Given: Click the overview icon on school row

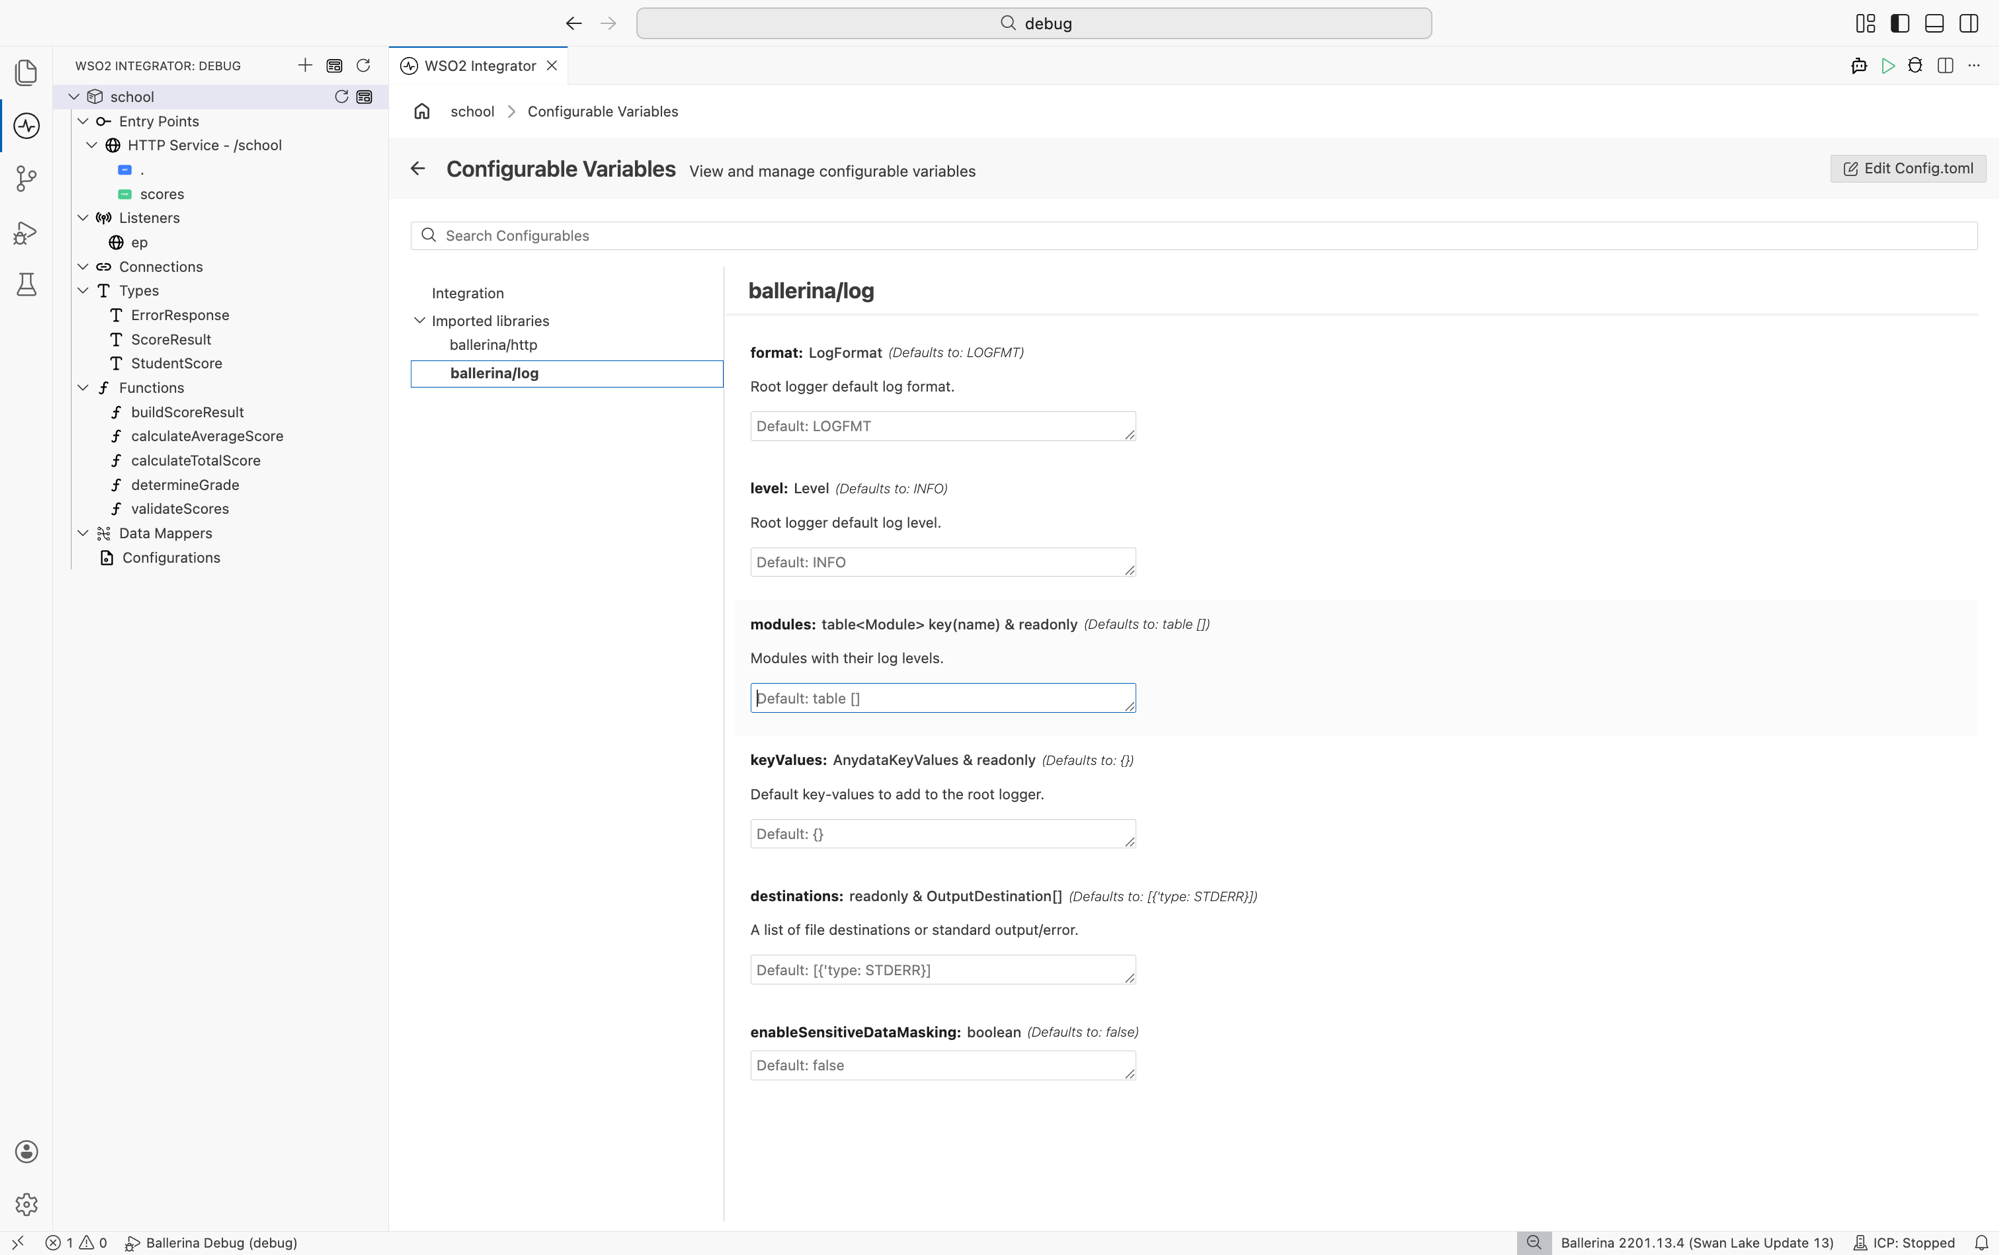Looking at the screenshot, I should (x=364, y=97).
